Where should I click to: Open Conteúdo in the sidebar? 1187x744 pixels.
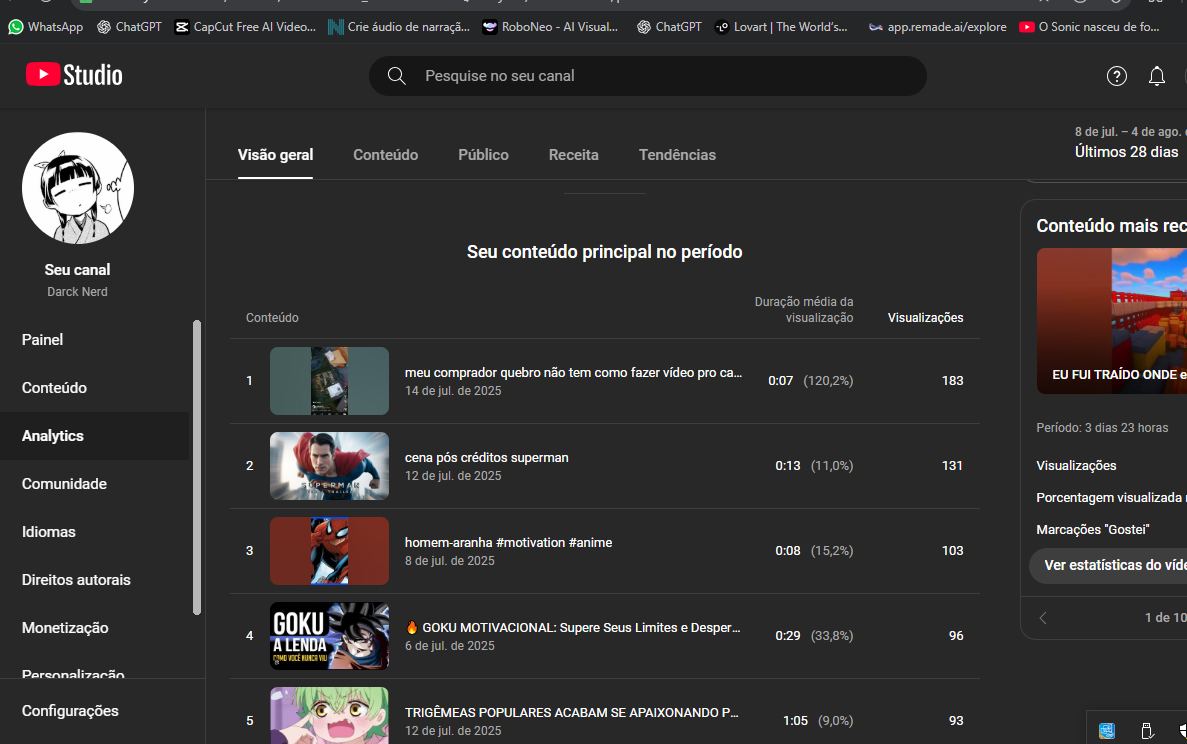point(95,388)
